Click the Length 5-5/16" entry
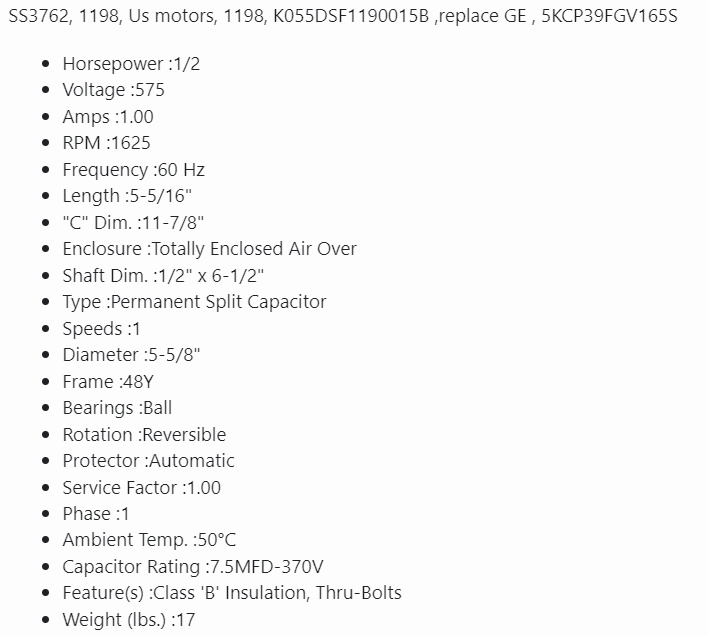 [127, 196]
